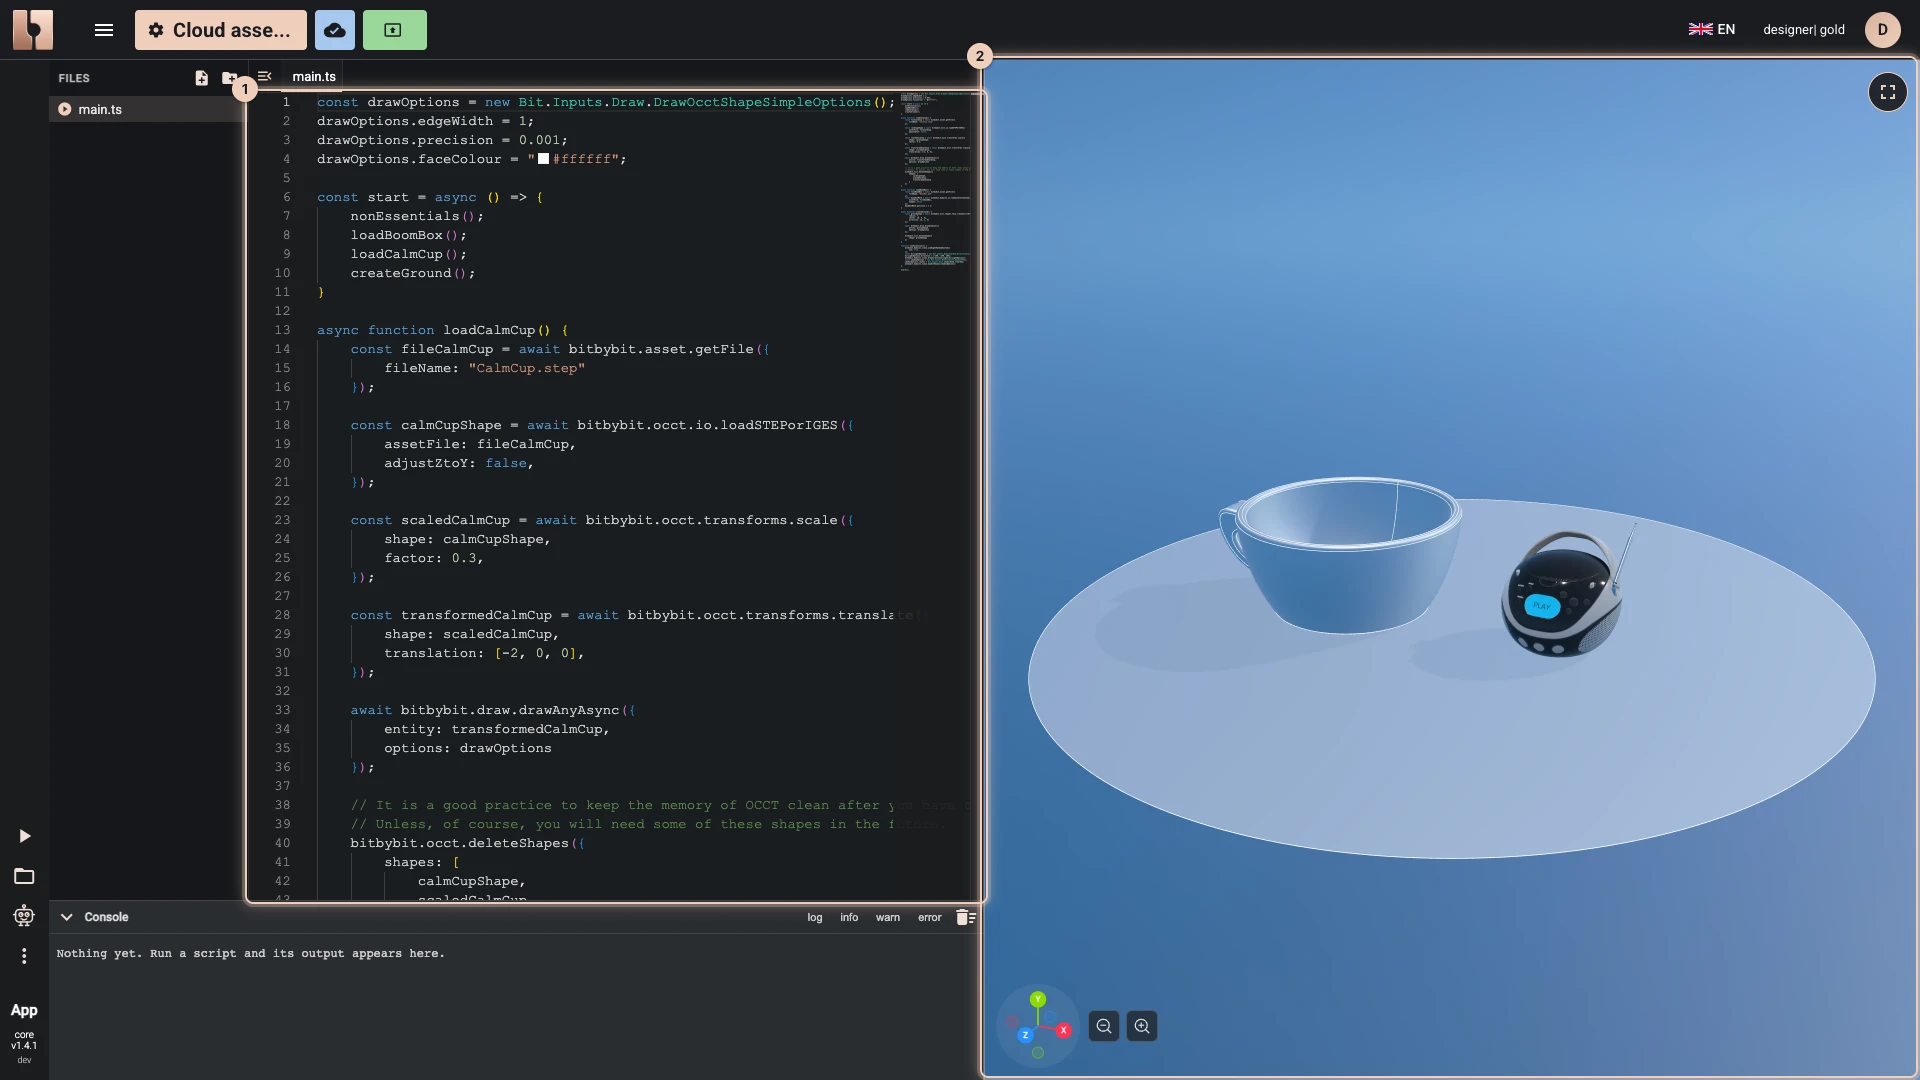Screen dimensions: 1920x1080
Task: Switch to the main.ts editor tab
Action: tap(314, 76)
